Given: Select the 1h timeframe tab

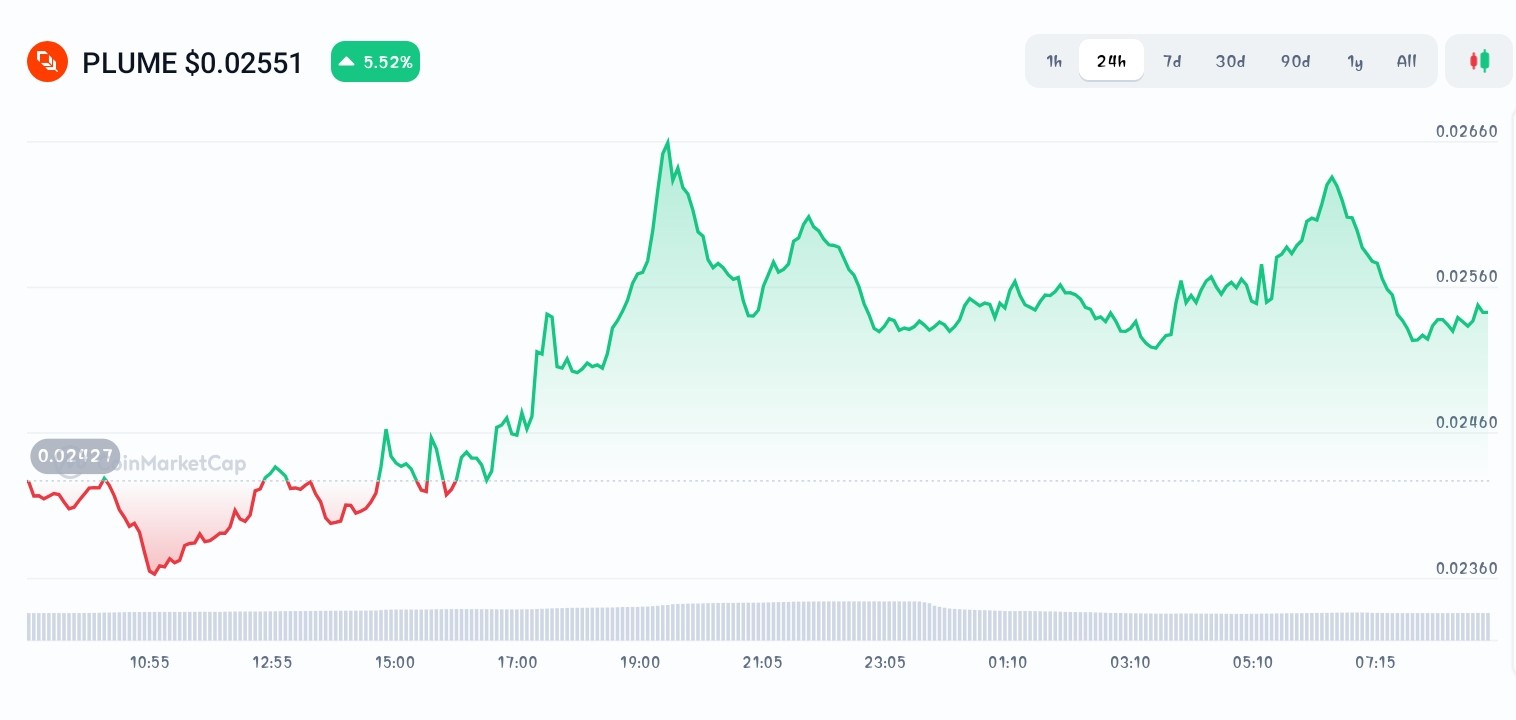Looking at the screenshot, I should (1054, 61).
